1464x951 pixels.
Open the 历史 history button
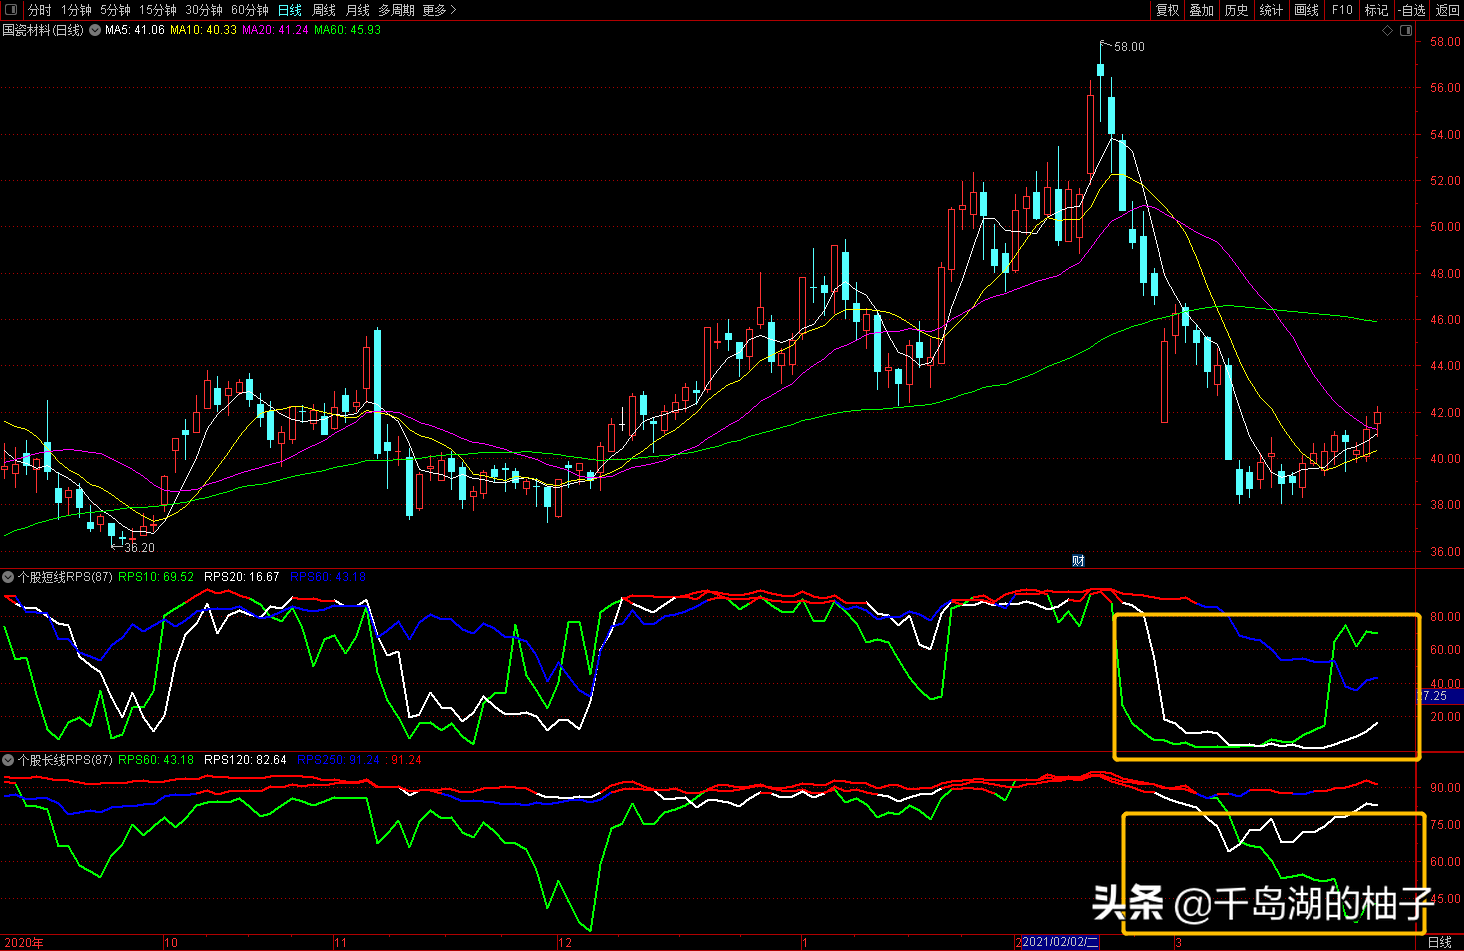[1236, 10]
